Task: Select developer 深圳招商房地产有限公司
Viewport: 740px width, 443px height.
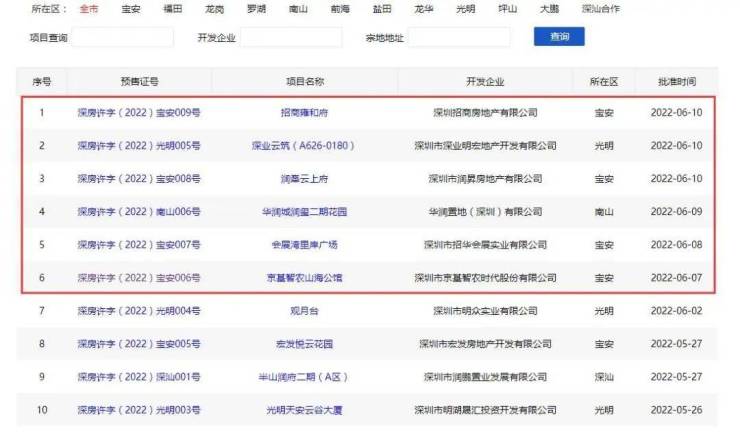Action: [x=485, y=113]
